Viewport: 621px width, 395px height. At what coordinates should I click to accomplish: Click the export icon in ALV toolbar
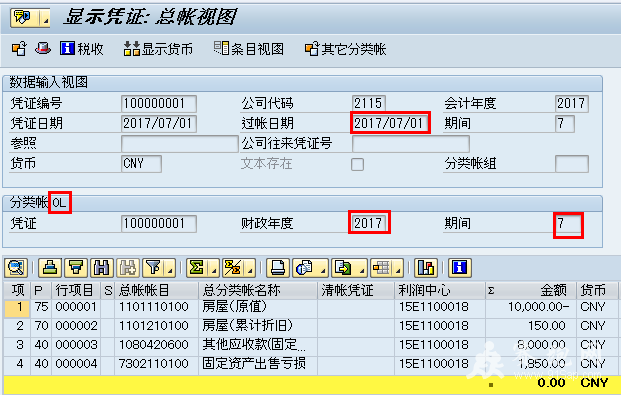(343, 268)
